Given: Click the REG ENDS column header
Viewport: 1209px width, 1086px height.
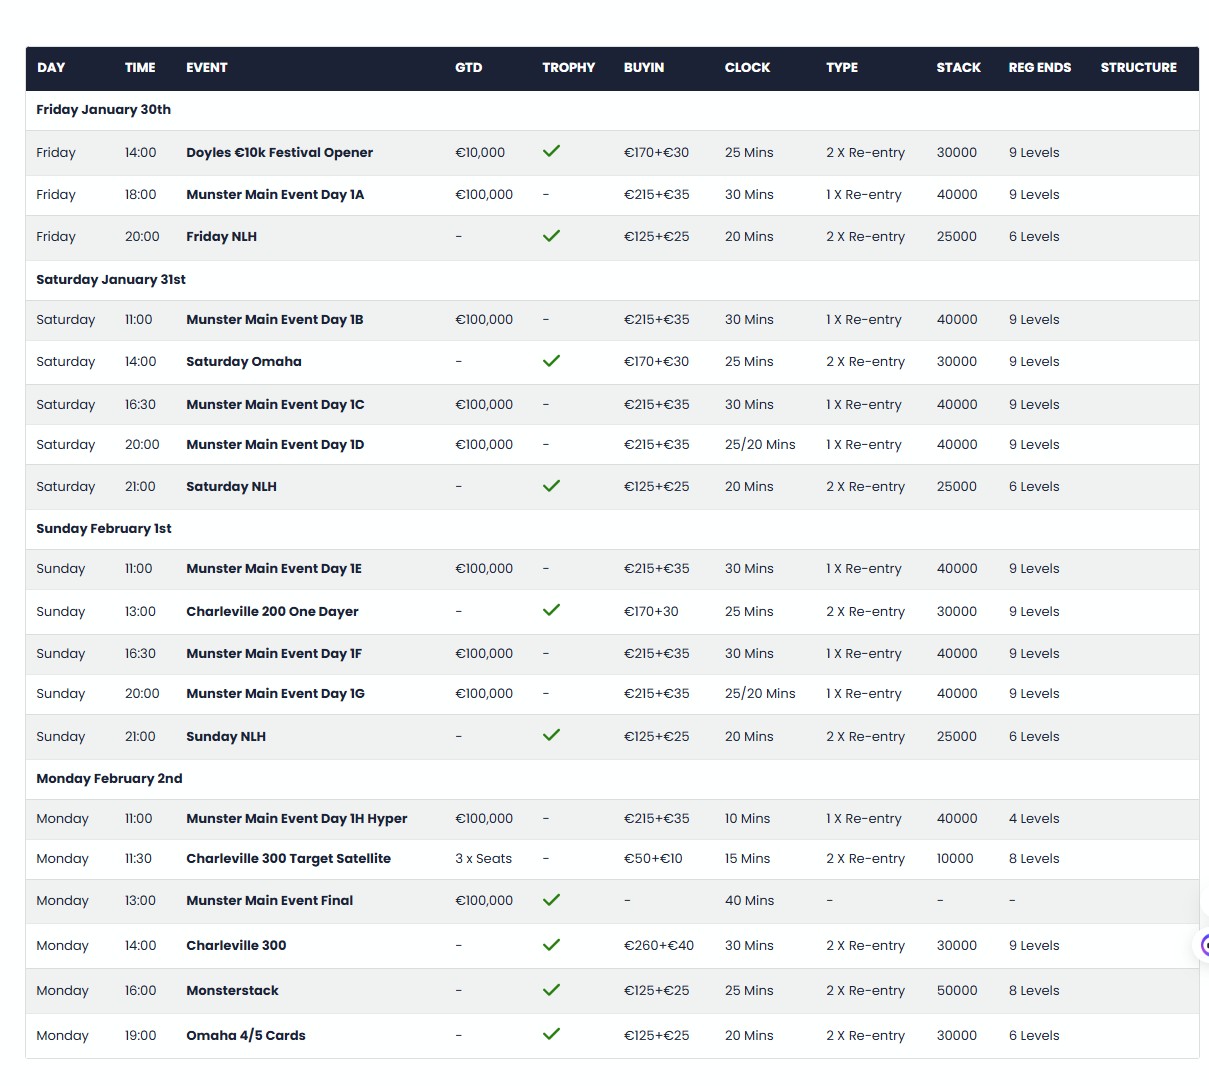Looking at the screenshot, I should coord(1039,68).
